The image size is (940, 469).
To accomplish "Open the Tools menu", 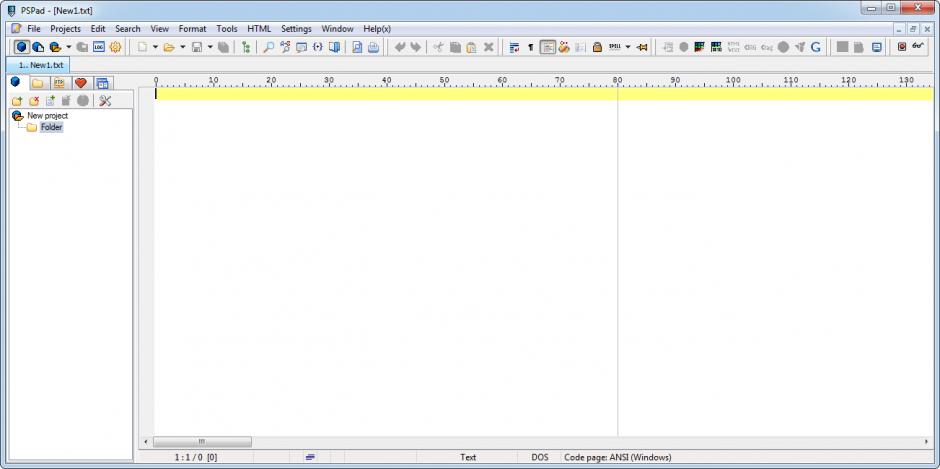I will [x=227, y=29].
